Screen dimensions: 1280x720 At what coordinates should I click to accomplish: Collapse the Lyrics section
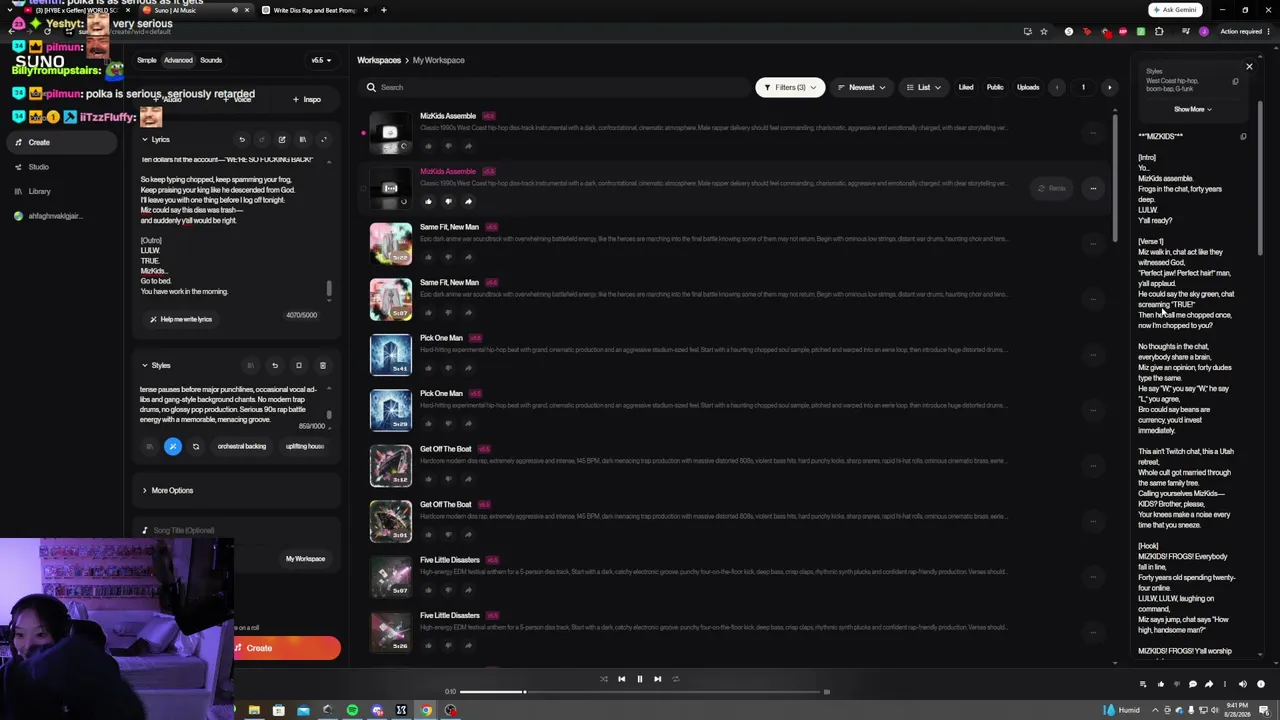pyautogui.click(x=144, y=140)
